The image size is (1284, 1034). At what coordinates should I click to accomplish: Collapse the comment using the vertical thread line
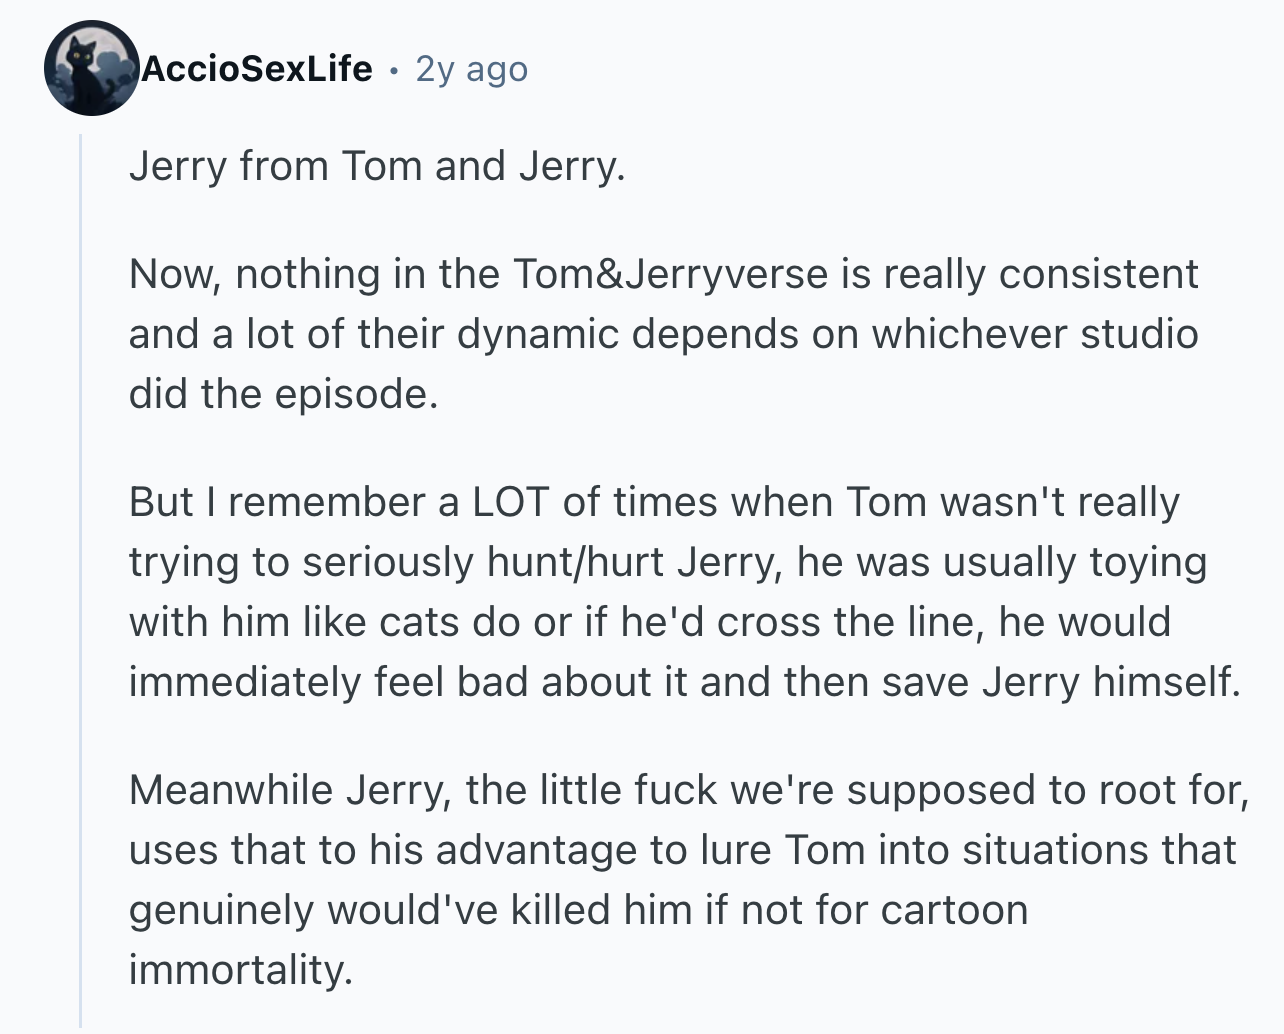[x=82, y=580]
